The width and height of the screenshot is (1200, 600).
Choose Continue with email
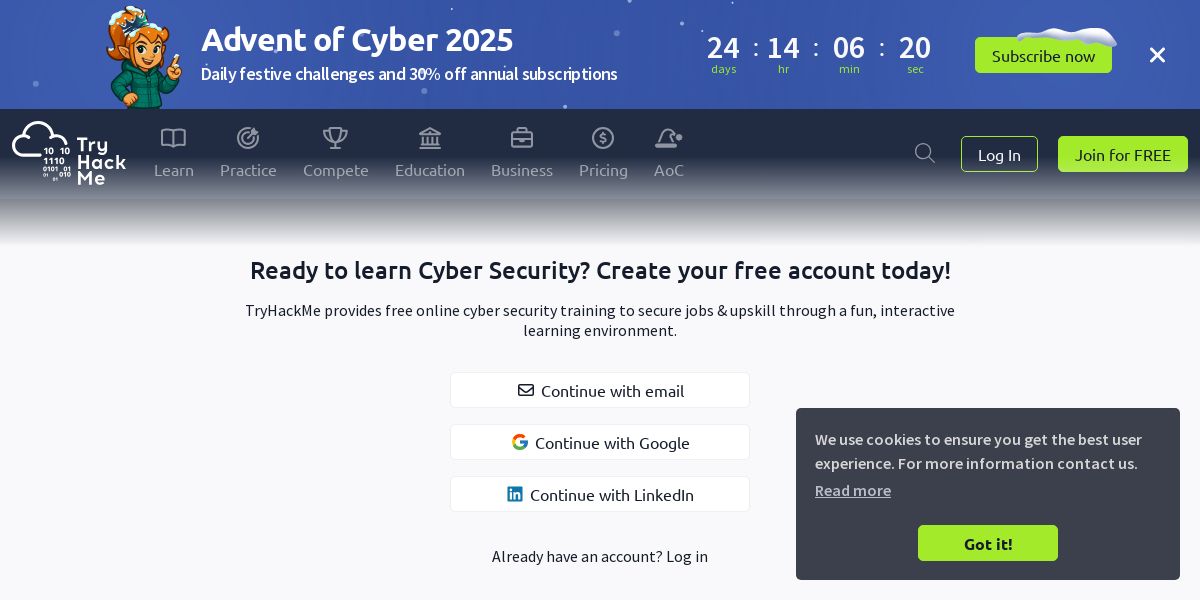coord(600,390)
